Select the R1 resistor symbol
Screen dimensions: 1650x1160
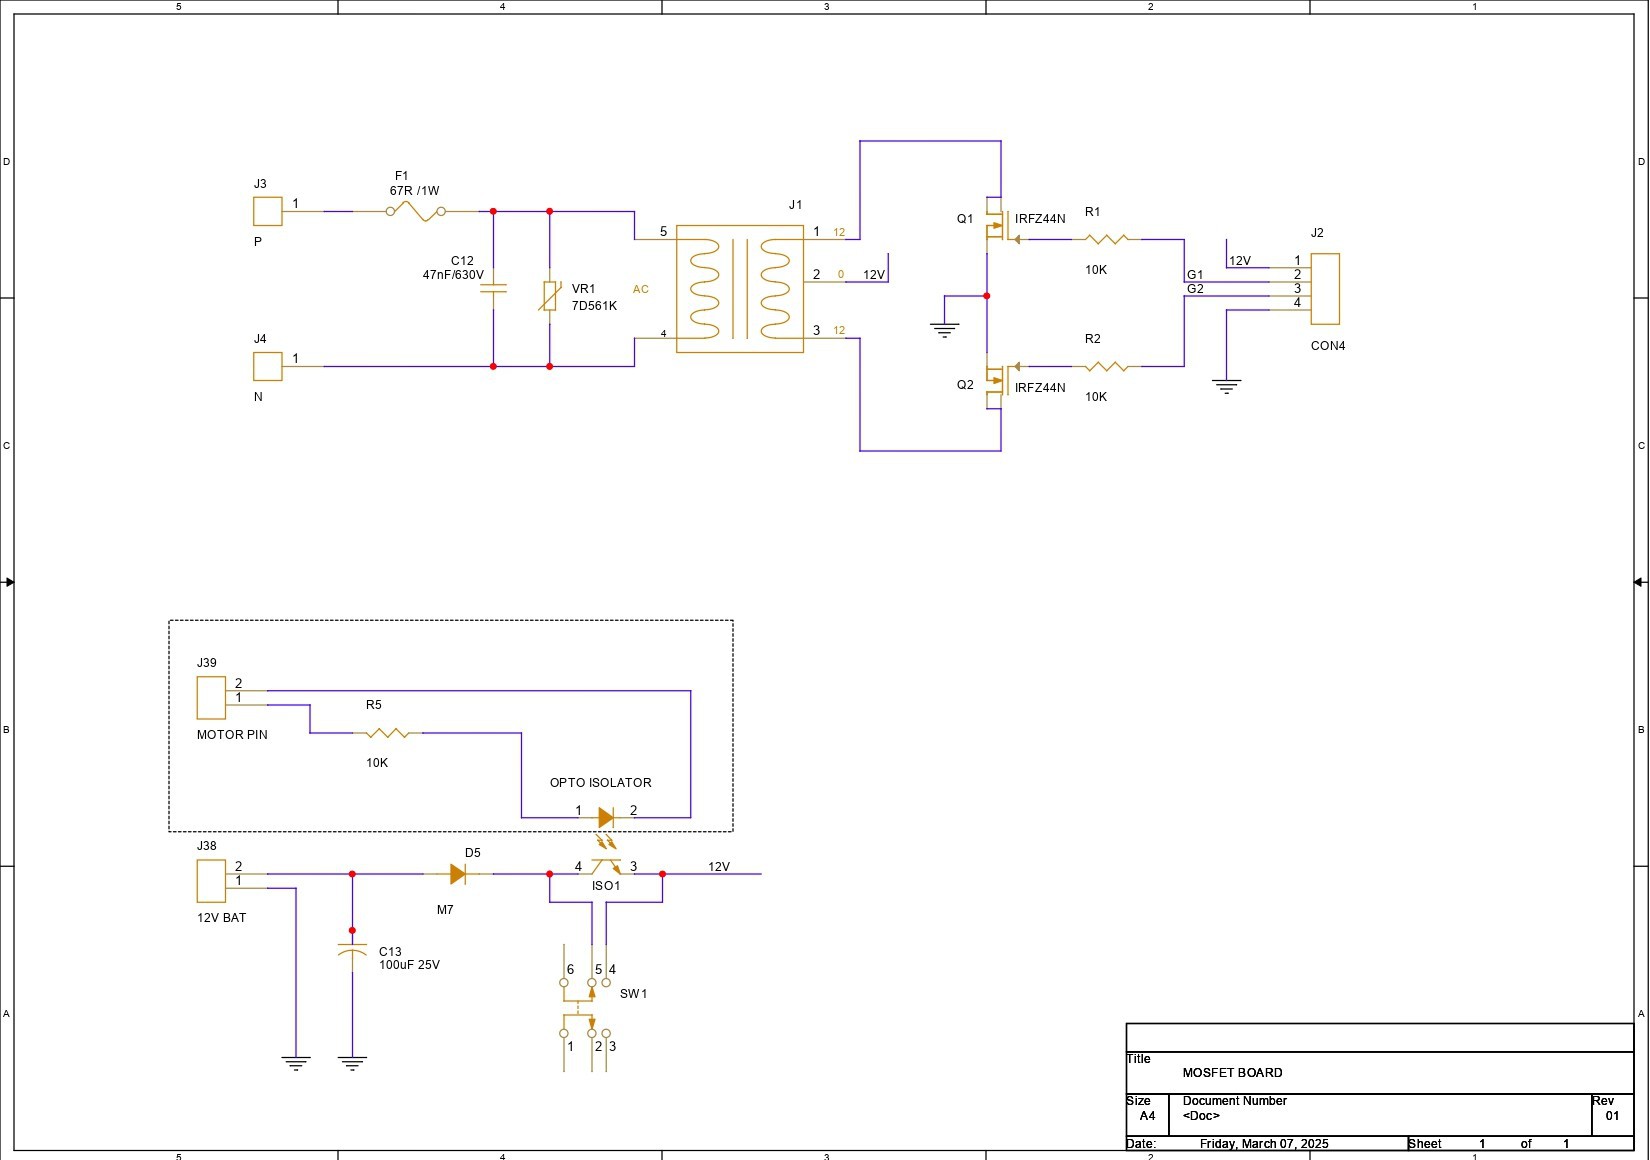pos(1106,239)
